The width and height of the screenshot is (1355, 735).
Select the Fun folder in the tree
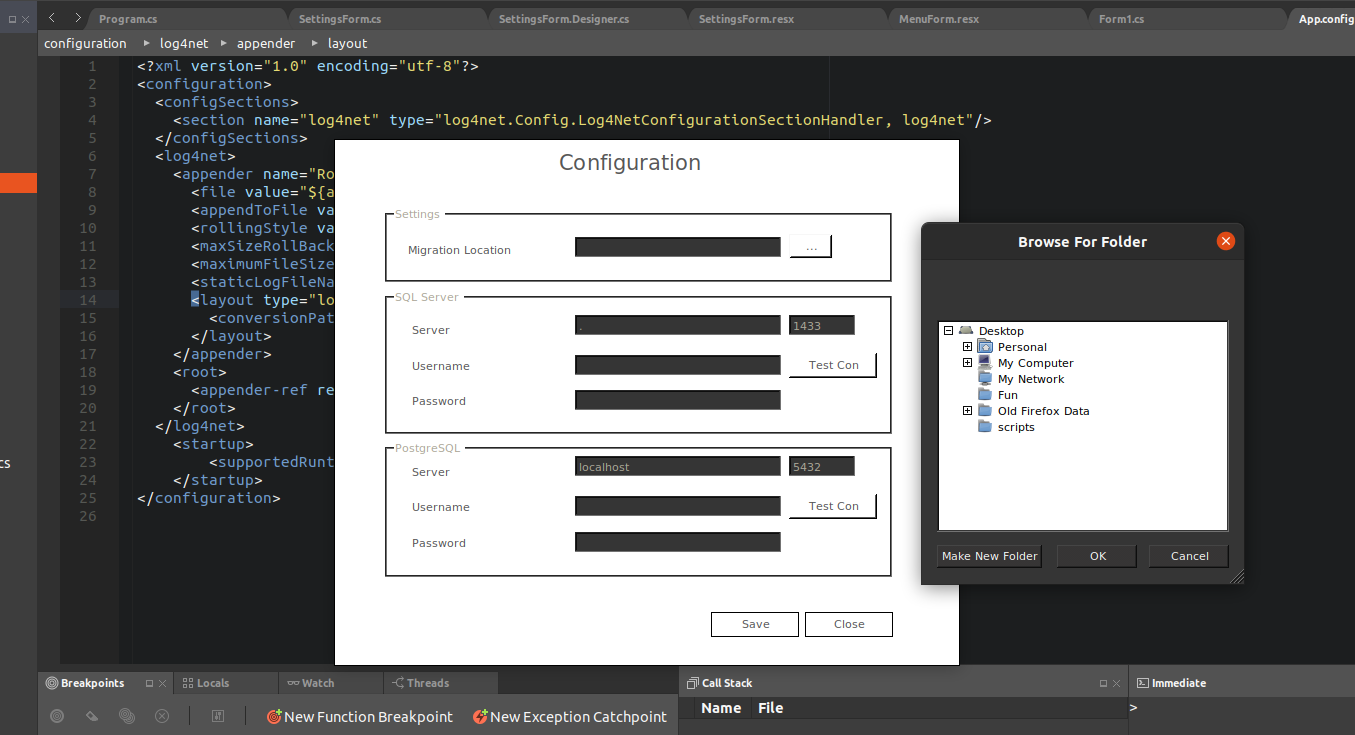pyautogui.click(x=1008, y=395)
